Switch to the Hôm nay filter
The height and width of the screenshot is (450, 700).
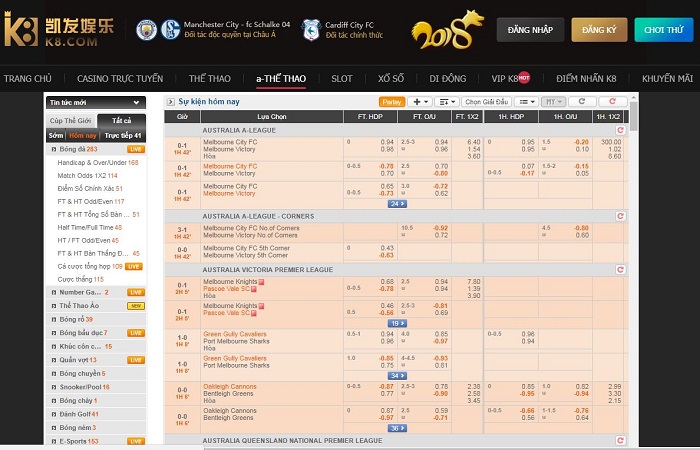(x=83, y=135)
